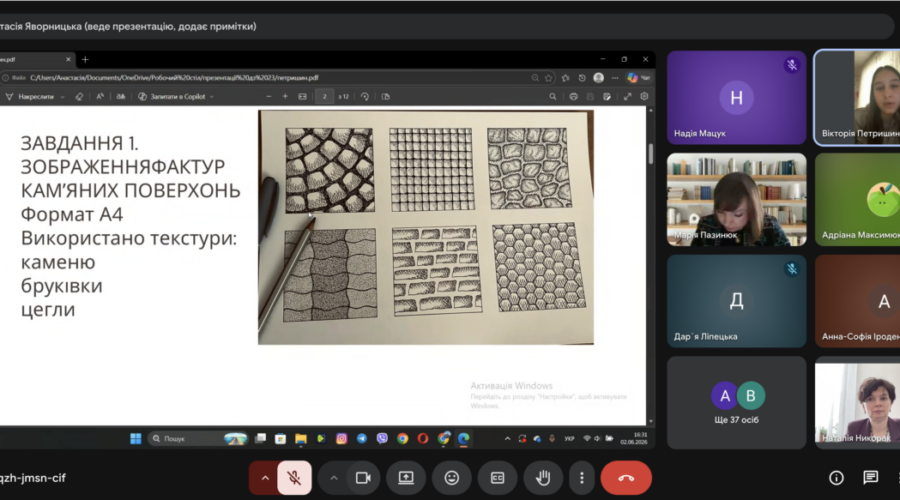Select the Draw (Накреслити) tool in PDF toolbar
Viewport: 900px width, 500px height.
tap(30, 96)
